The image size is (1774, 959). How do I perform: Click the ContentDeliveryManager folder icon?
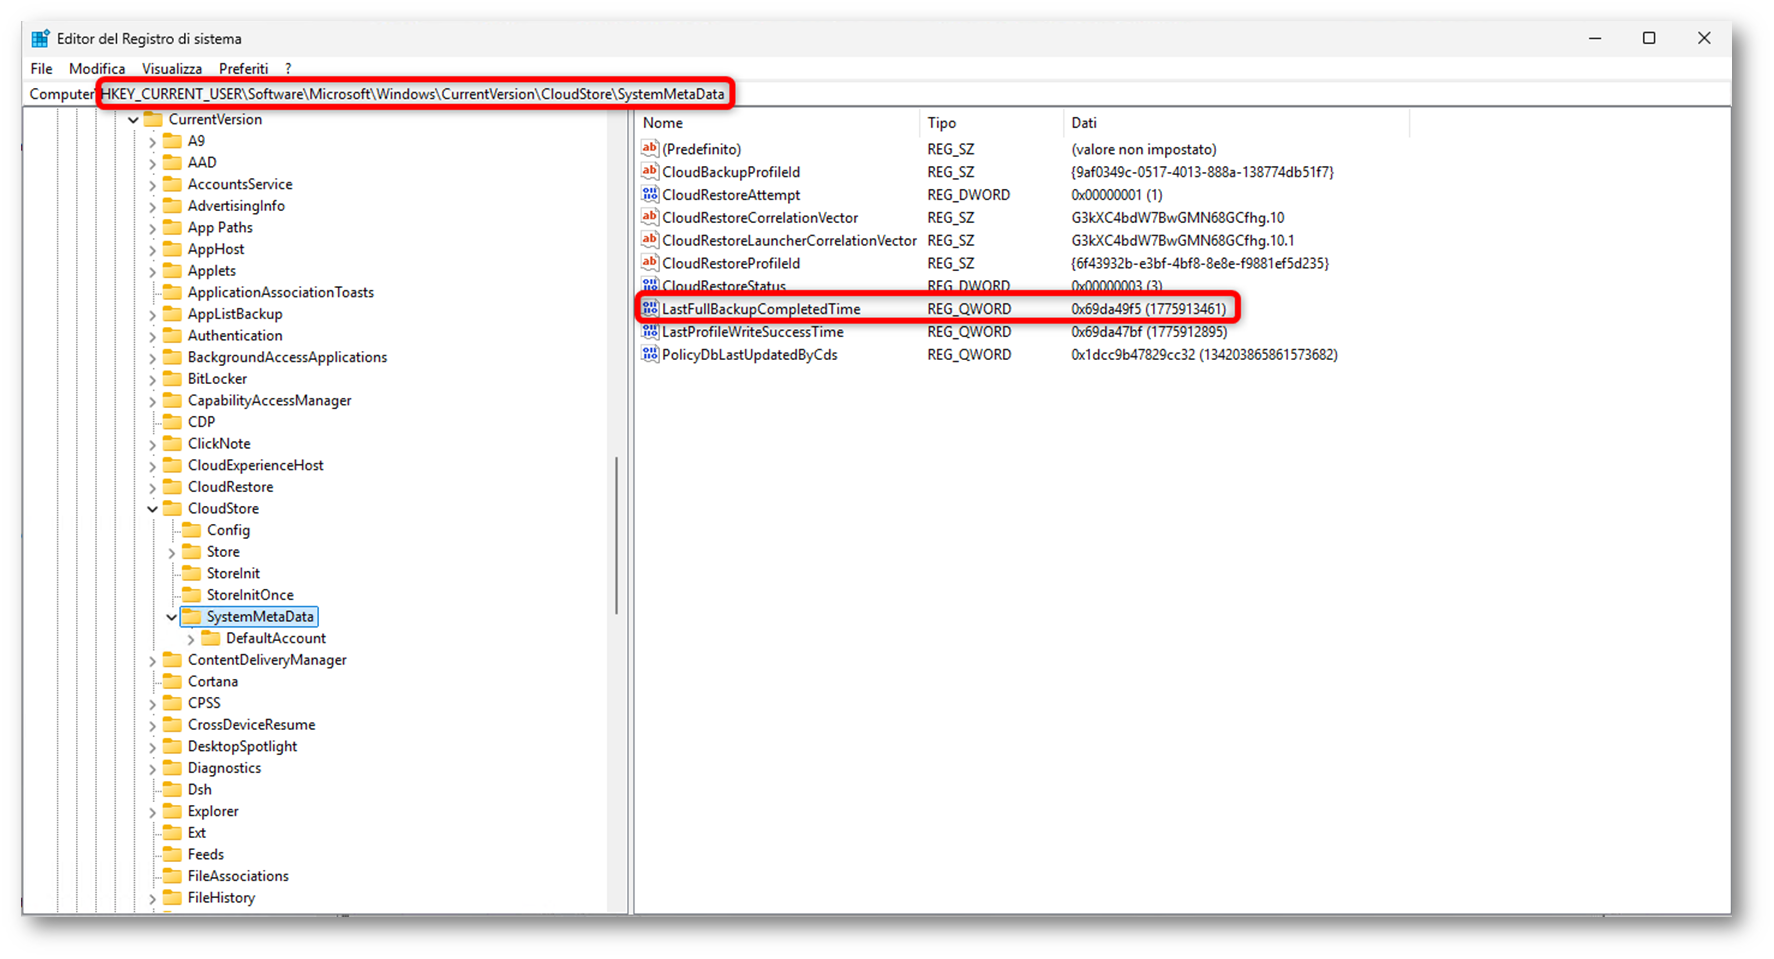coord(172,660)
